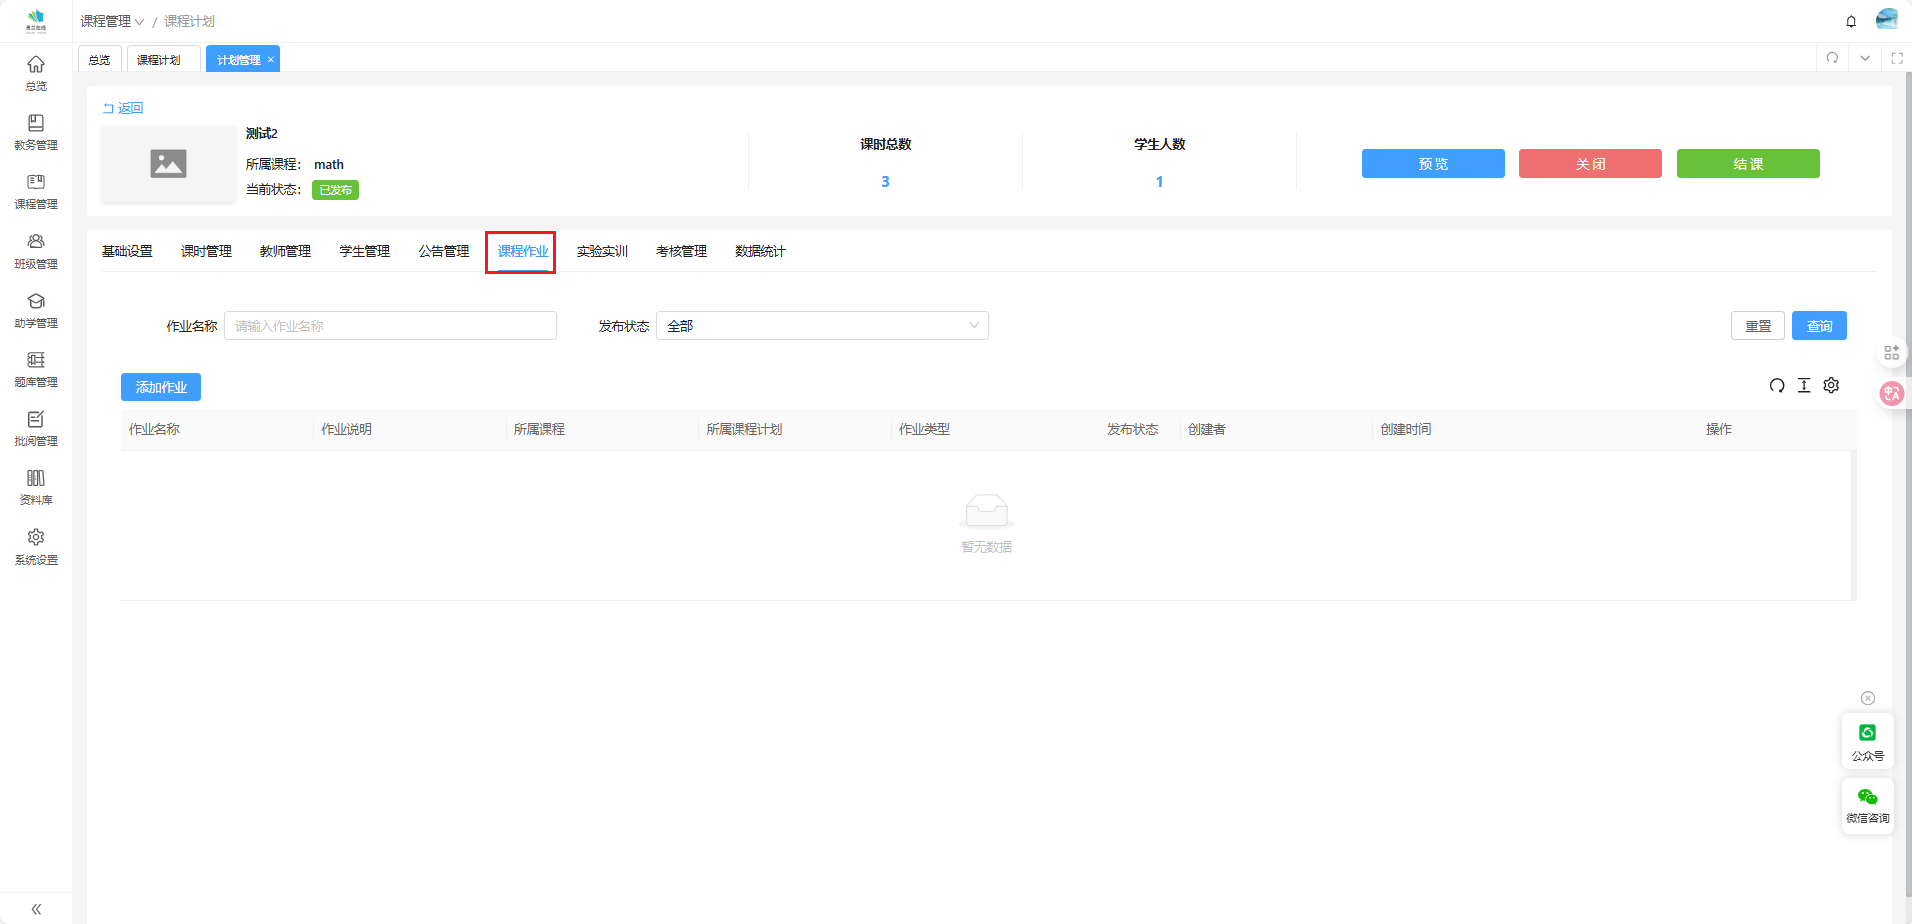The width and height of the screenshot is (1912, 924).
Task: Collapse the left sidebar menu
Action: pos(36,909)
